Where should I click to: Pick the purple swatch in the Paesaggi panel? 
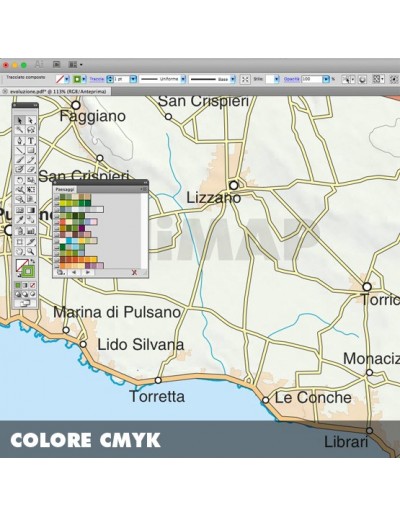tap(82, 228)
